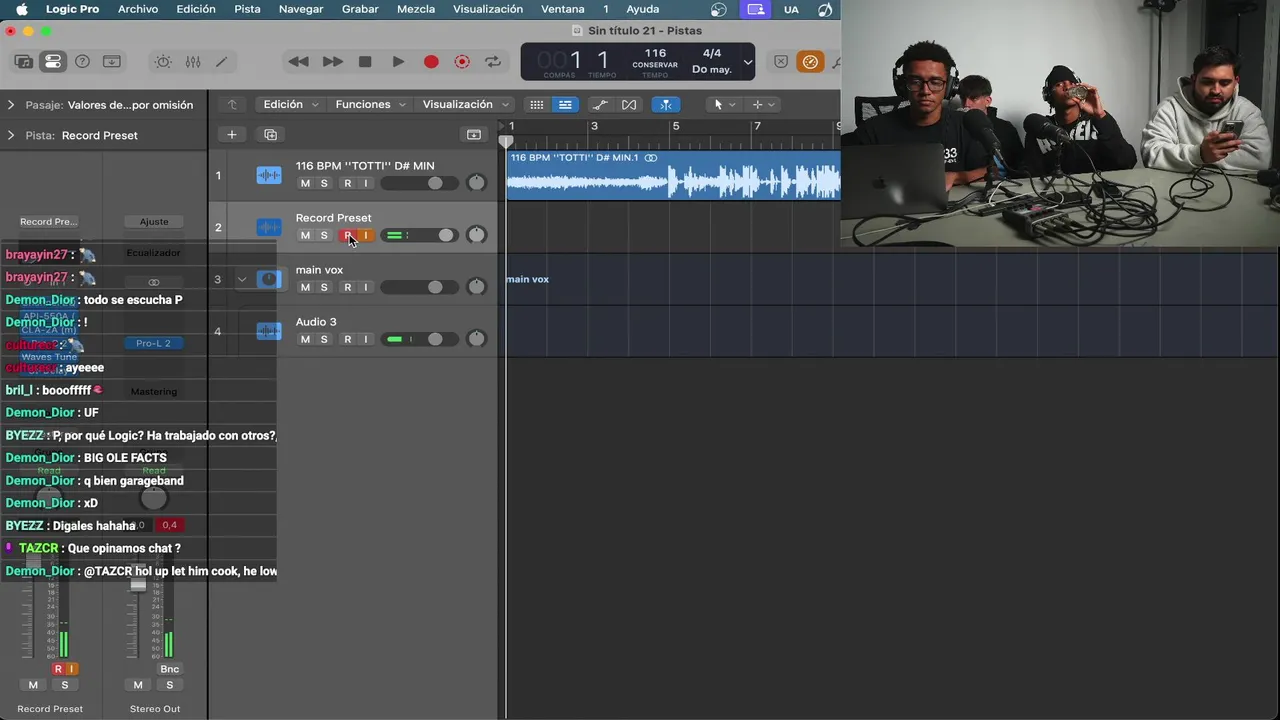1280x720 pixels.
Task: Open the Pista menu
Action: pyautogui.click(x=247, y=9)
